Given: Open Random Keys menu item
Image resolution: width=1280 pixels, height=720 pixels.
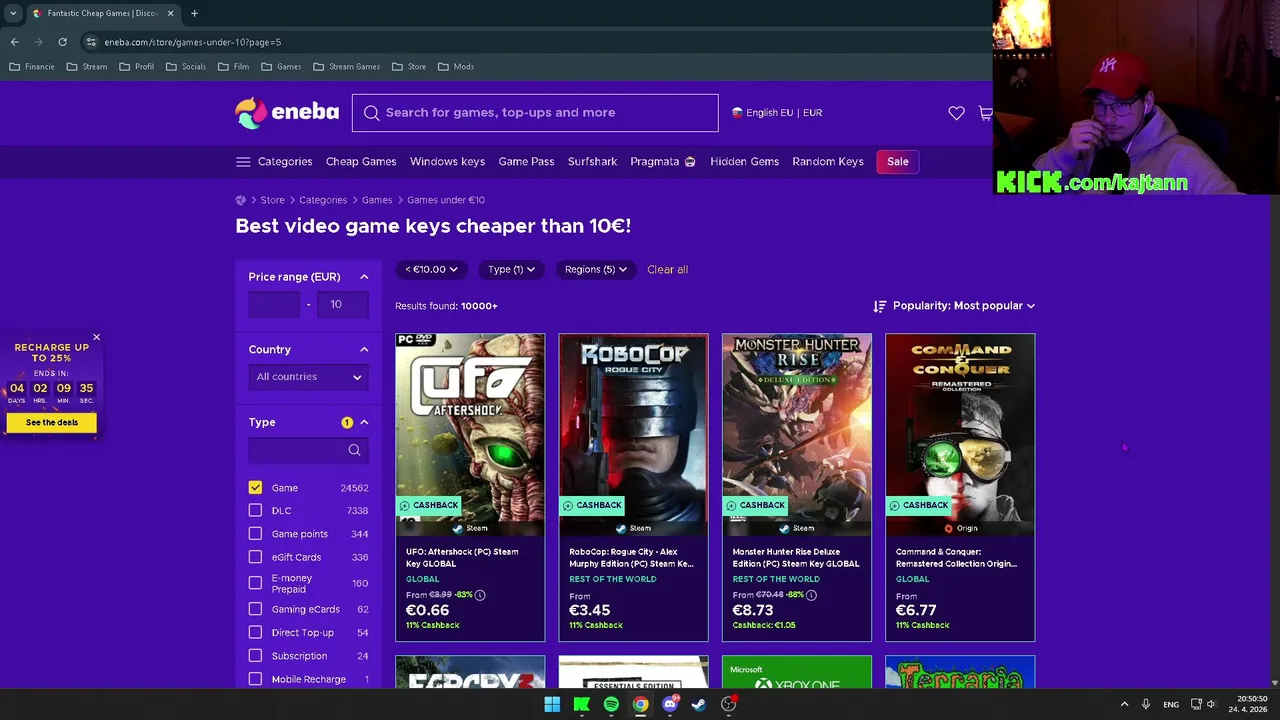Looking at the screenshot, I should 827,162.
